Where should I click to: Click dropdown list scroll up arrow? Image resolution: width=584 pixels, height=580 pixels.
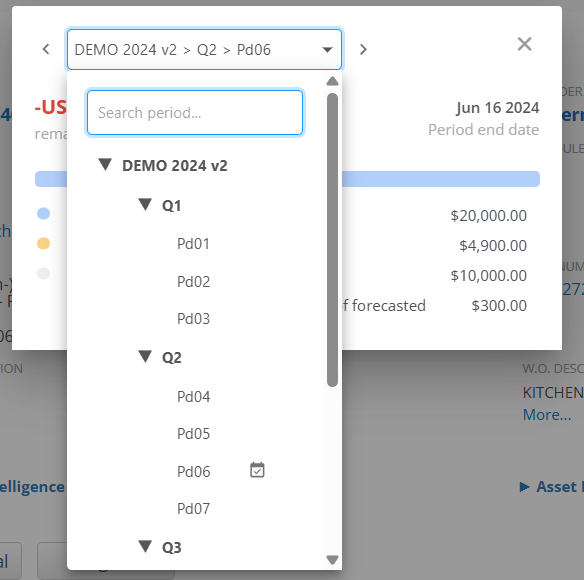pos(332,81)
